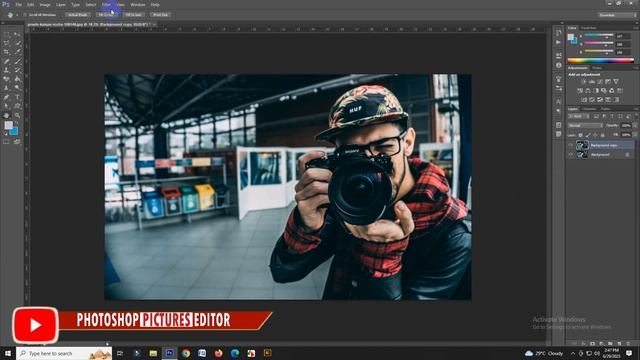The image size is (640, 360).
Task: Open the Essentials workspace dropdown
Action: click(618, 15)
